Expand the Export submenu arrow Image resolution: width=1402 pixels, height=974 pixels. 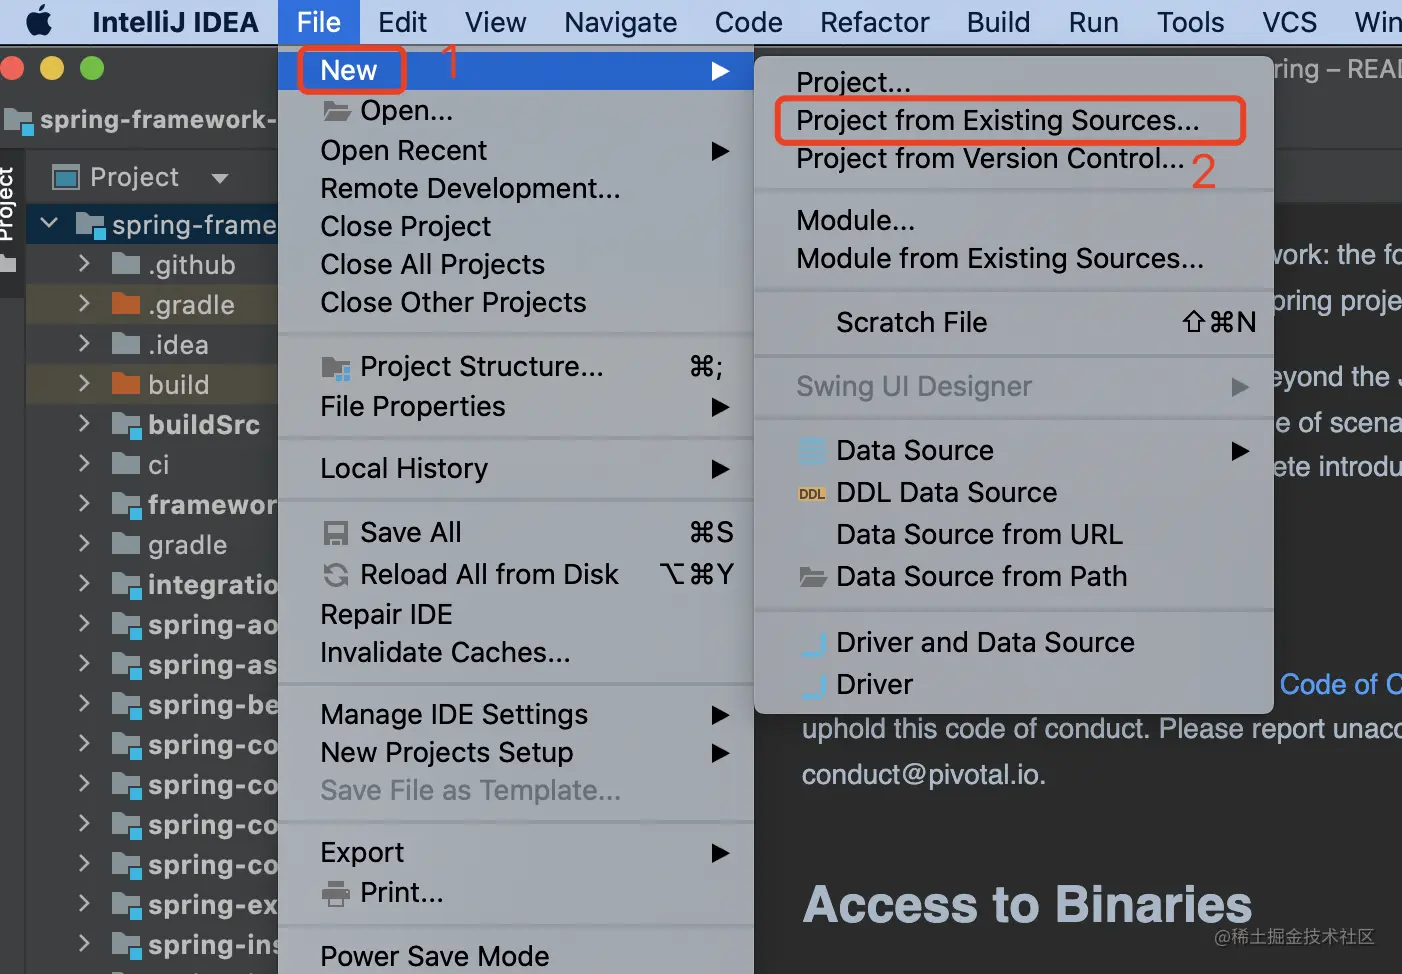[x=720, y=852]
